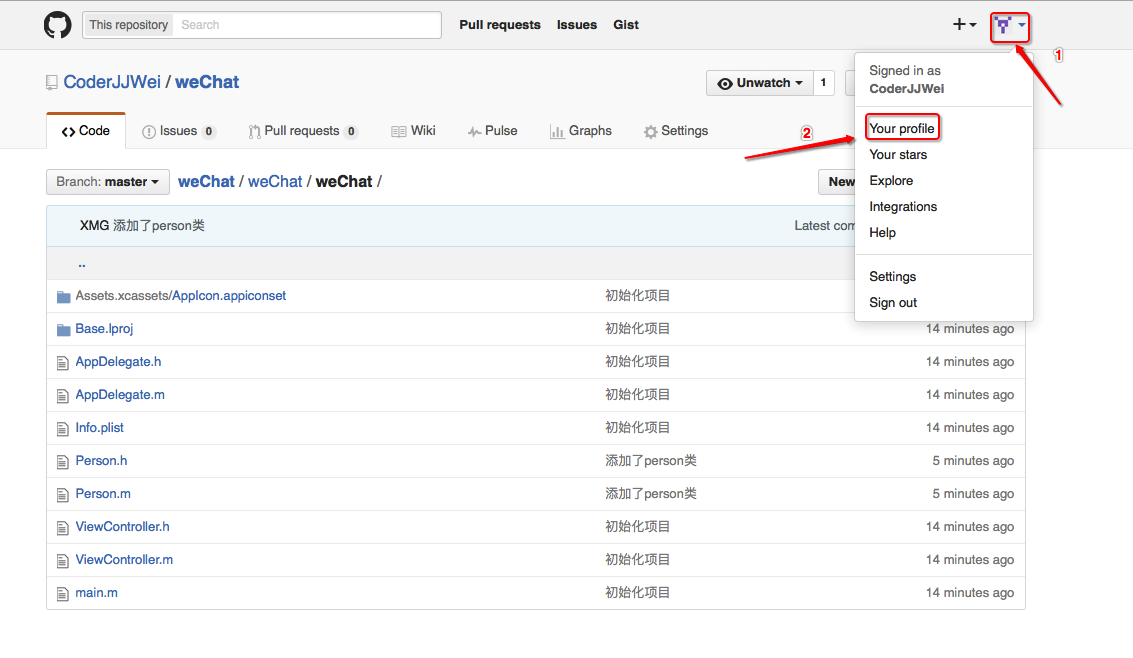Click the Settings tab gear icon
The image size is (1133, 658).
click(650, 131)
